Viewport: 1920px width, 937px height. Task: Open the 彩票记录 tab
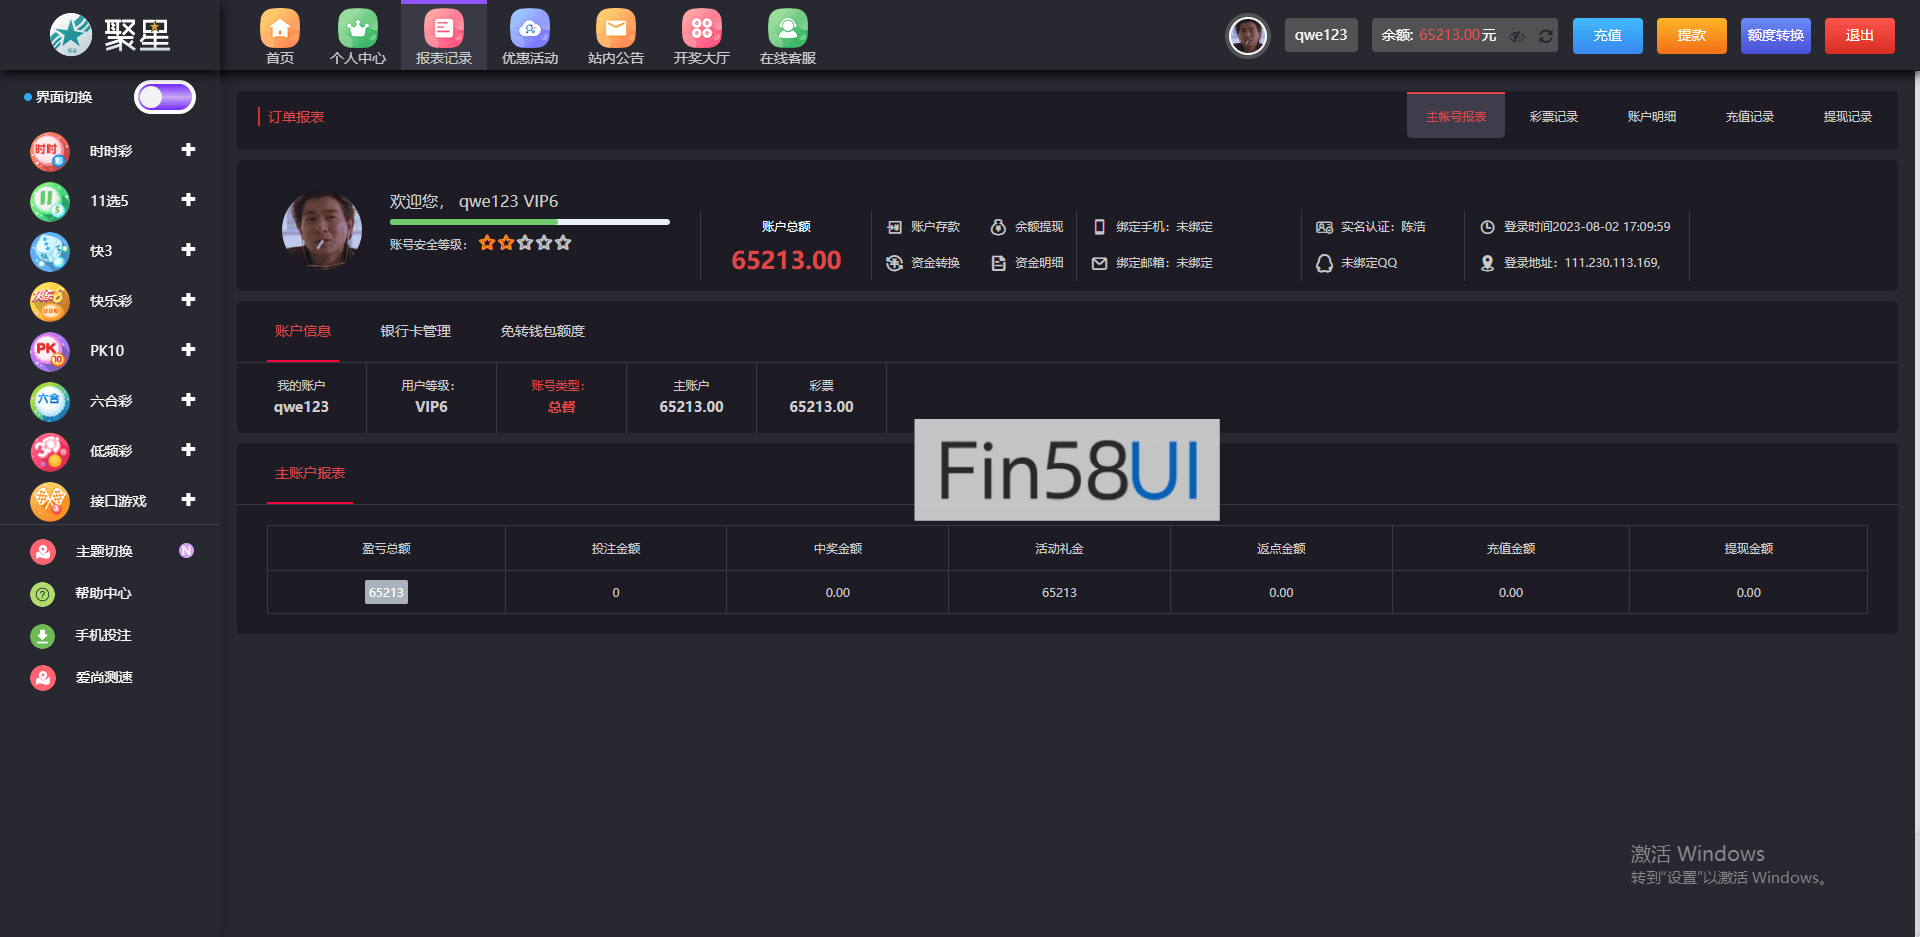(1553, 117)
